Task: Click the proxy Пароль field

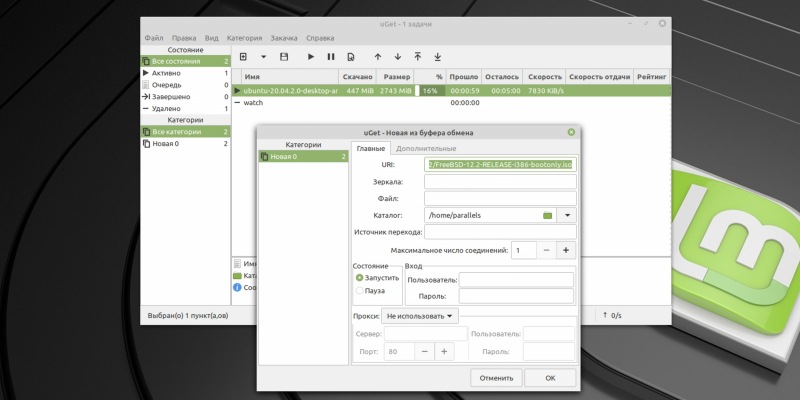Action: point(548,352)
